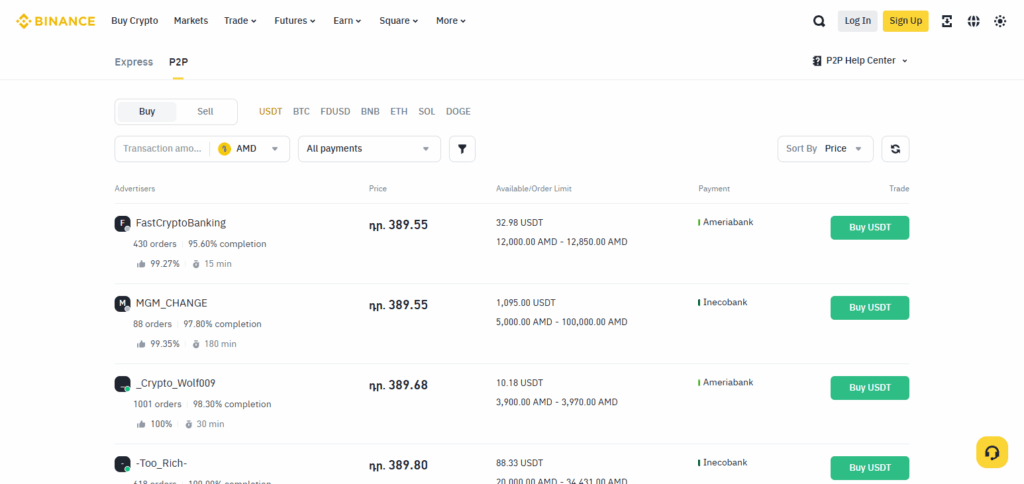Click timer icon beside 30 min
The height and width of the screenshot is (484, 1024).
coord(188,425)
